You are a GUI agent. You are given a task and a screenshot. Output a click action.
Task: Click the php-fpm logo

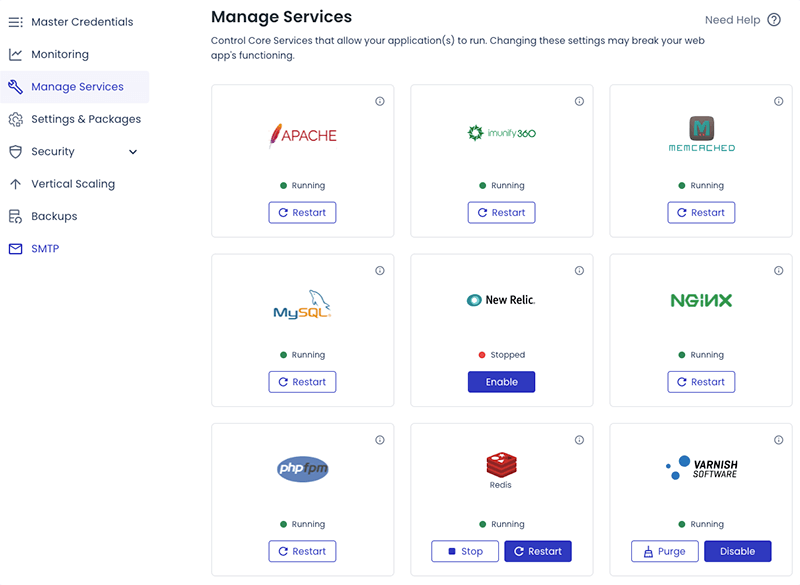(x=303, y=469)
